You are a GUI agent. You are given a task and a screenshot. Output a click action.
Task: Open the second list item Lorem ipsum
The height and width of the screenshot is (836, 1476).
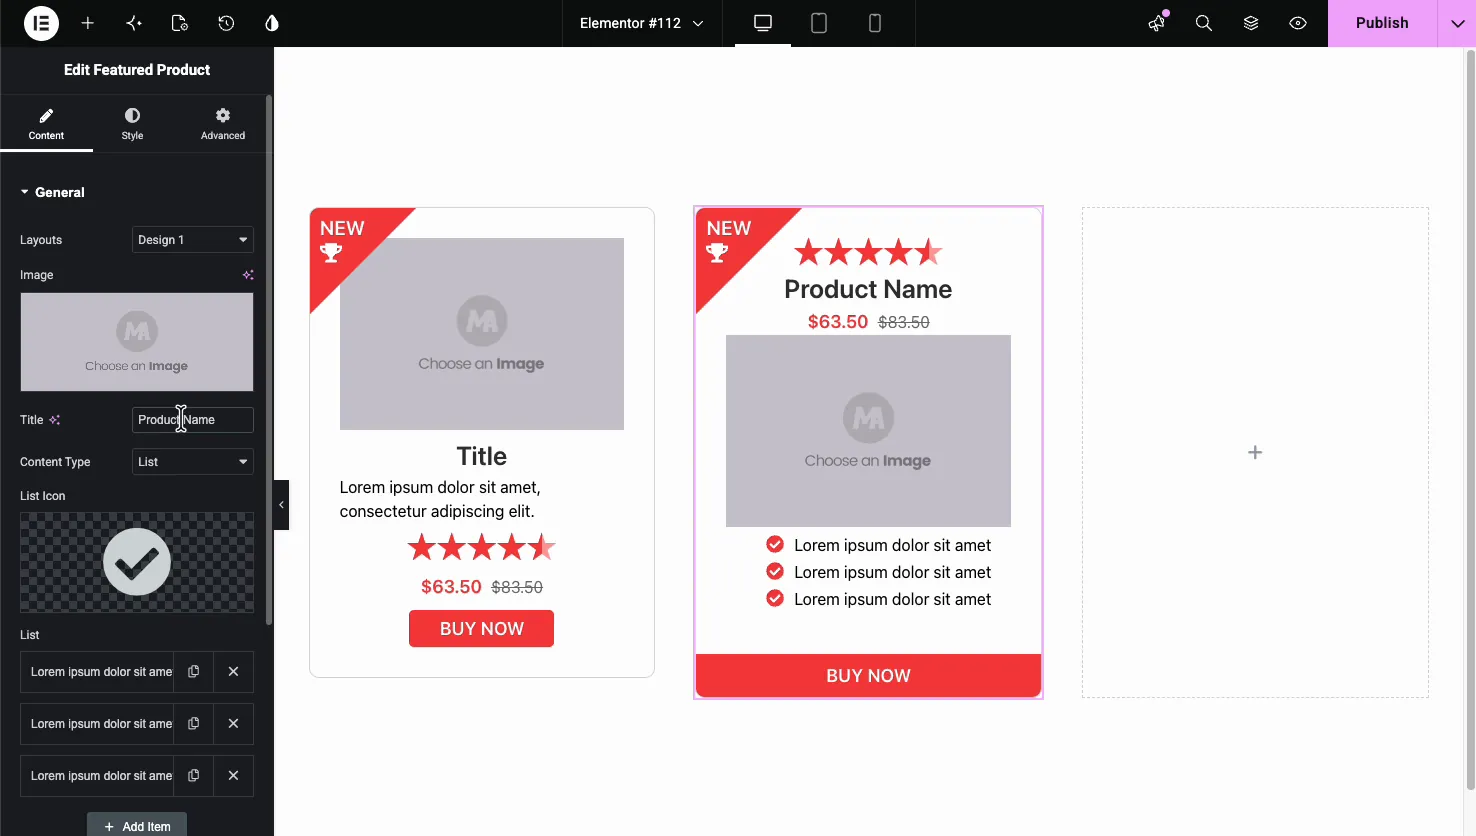[98, 724]
